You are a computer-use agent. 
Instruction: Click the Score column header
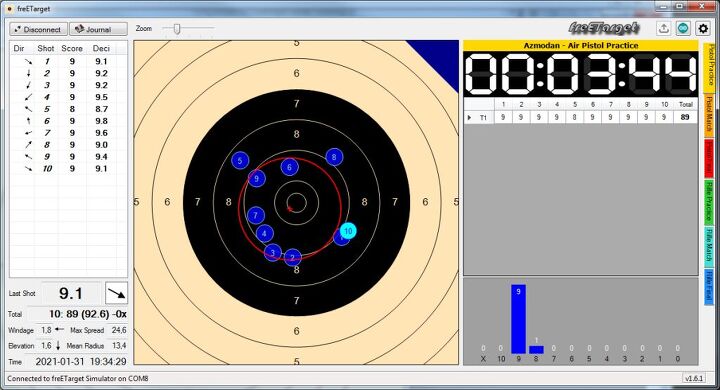pyautogui.click(x=72, y=48)
